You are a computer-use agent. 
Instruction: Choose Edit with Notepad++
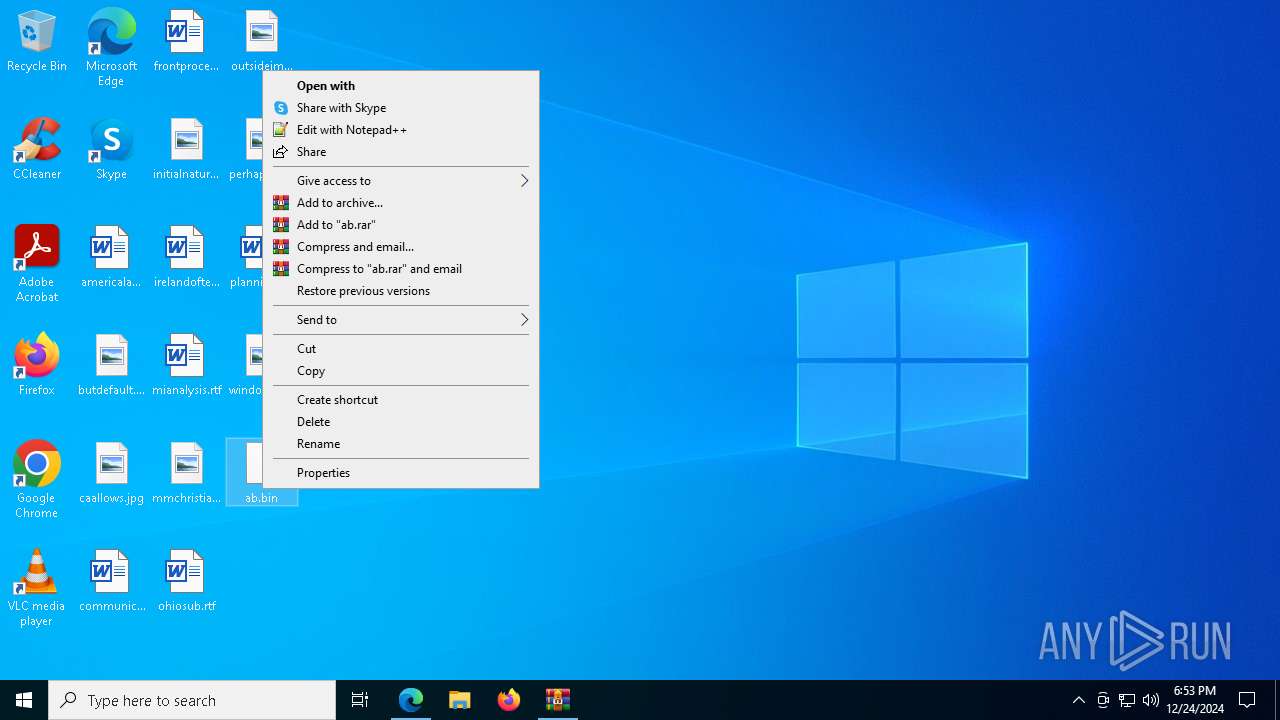pyautogui.click(x=400, y=130)
